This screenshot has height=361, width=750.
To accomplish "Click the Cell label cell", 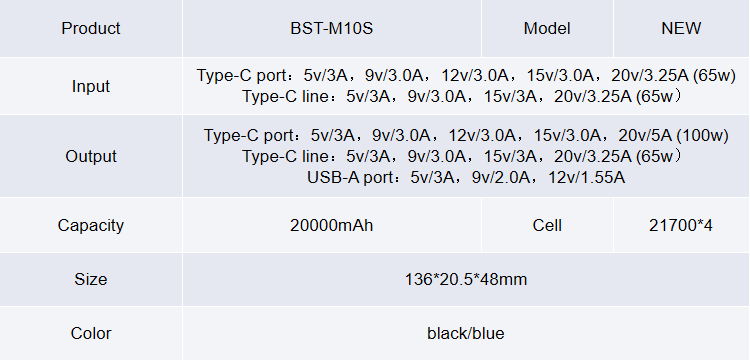I will coord(547,225).
